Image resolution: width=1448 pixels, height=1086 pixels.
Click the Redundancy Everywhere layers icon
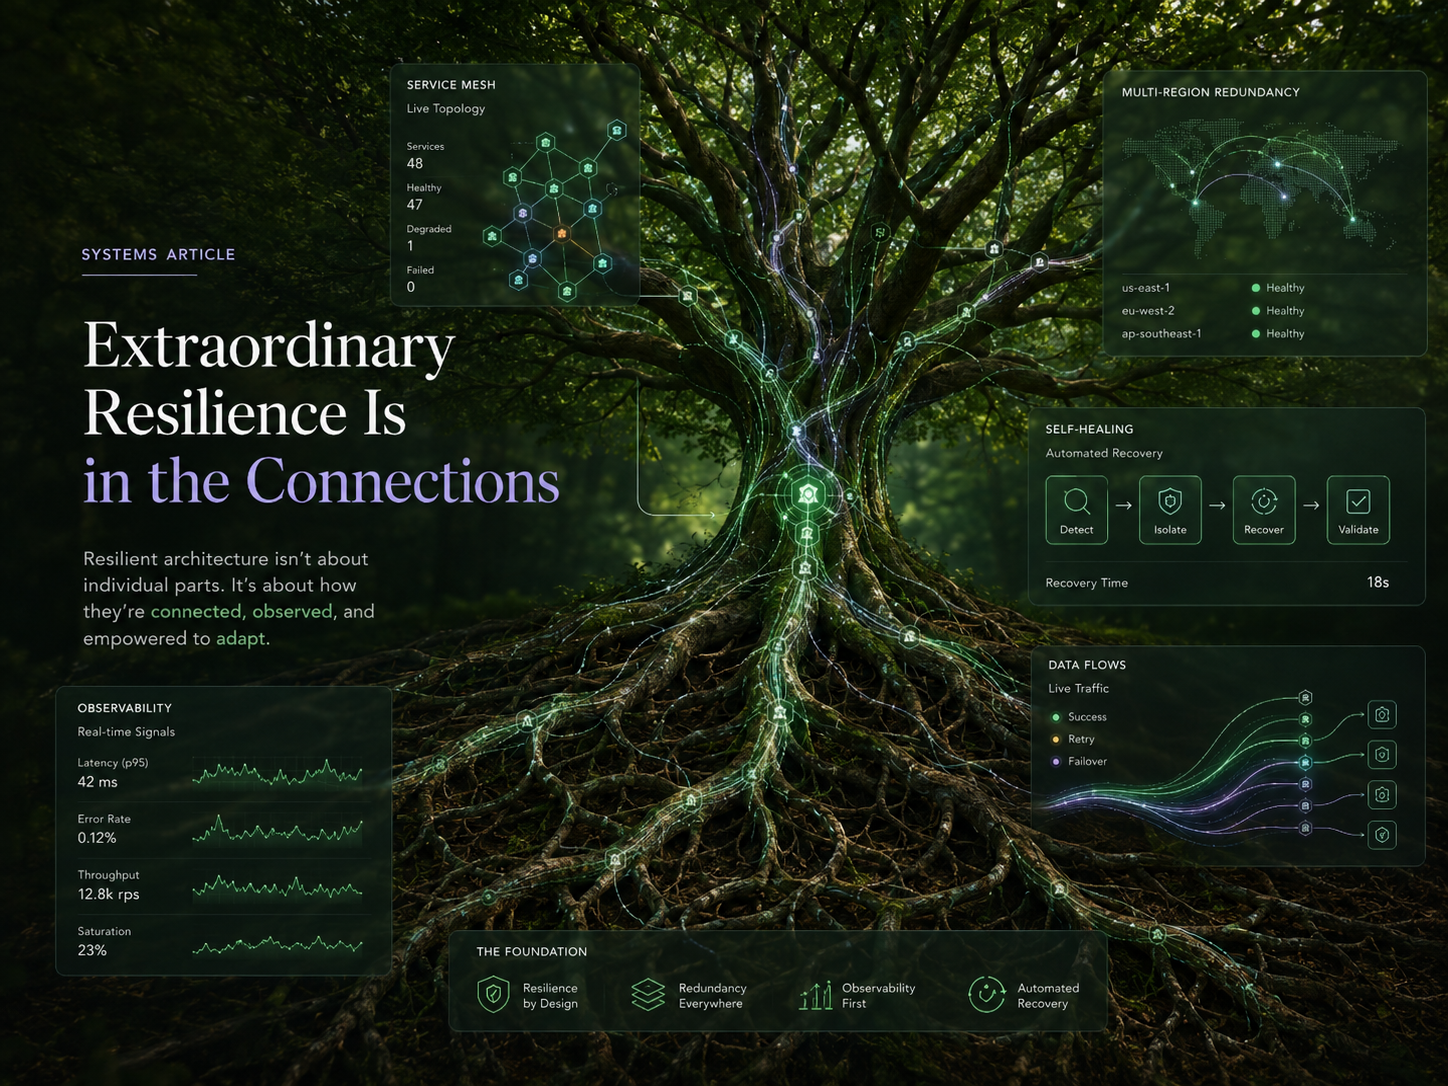(x=648, y=994)
